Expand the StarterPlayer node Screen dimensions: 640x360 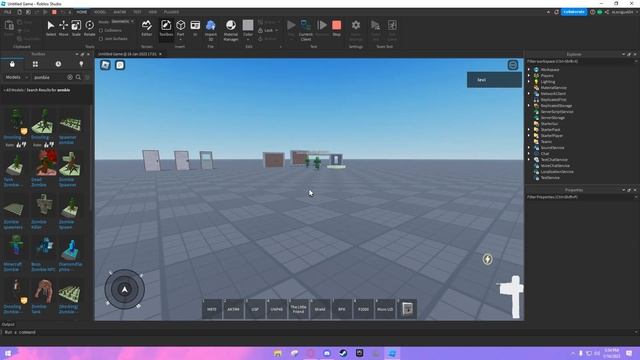coord(529,136)
